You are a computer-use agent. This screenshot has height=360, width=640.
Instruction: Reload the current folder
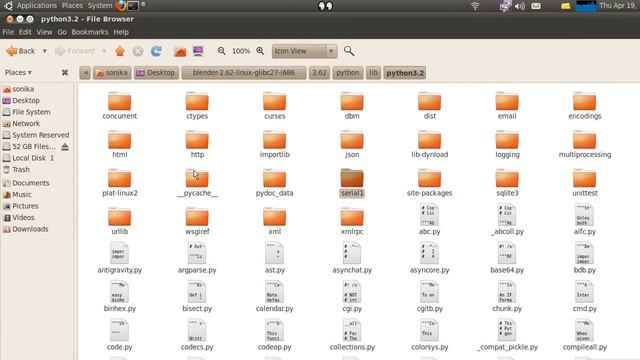(156, 51)
